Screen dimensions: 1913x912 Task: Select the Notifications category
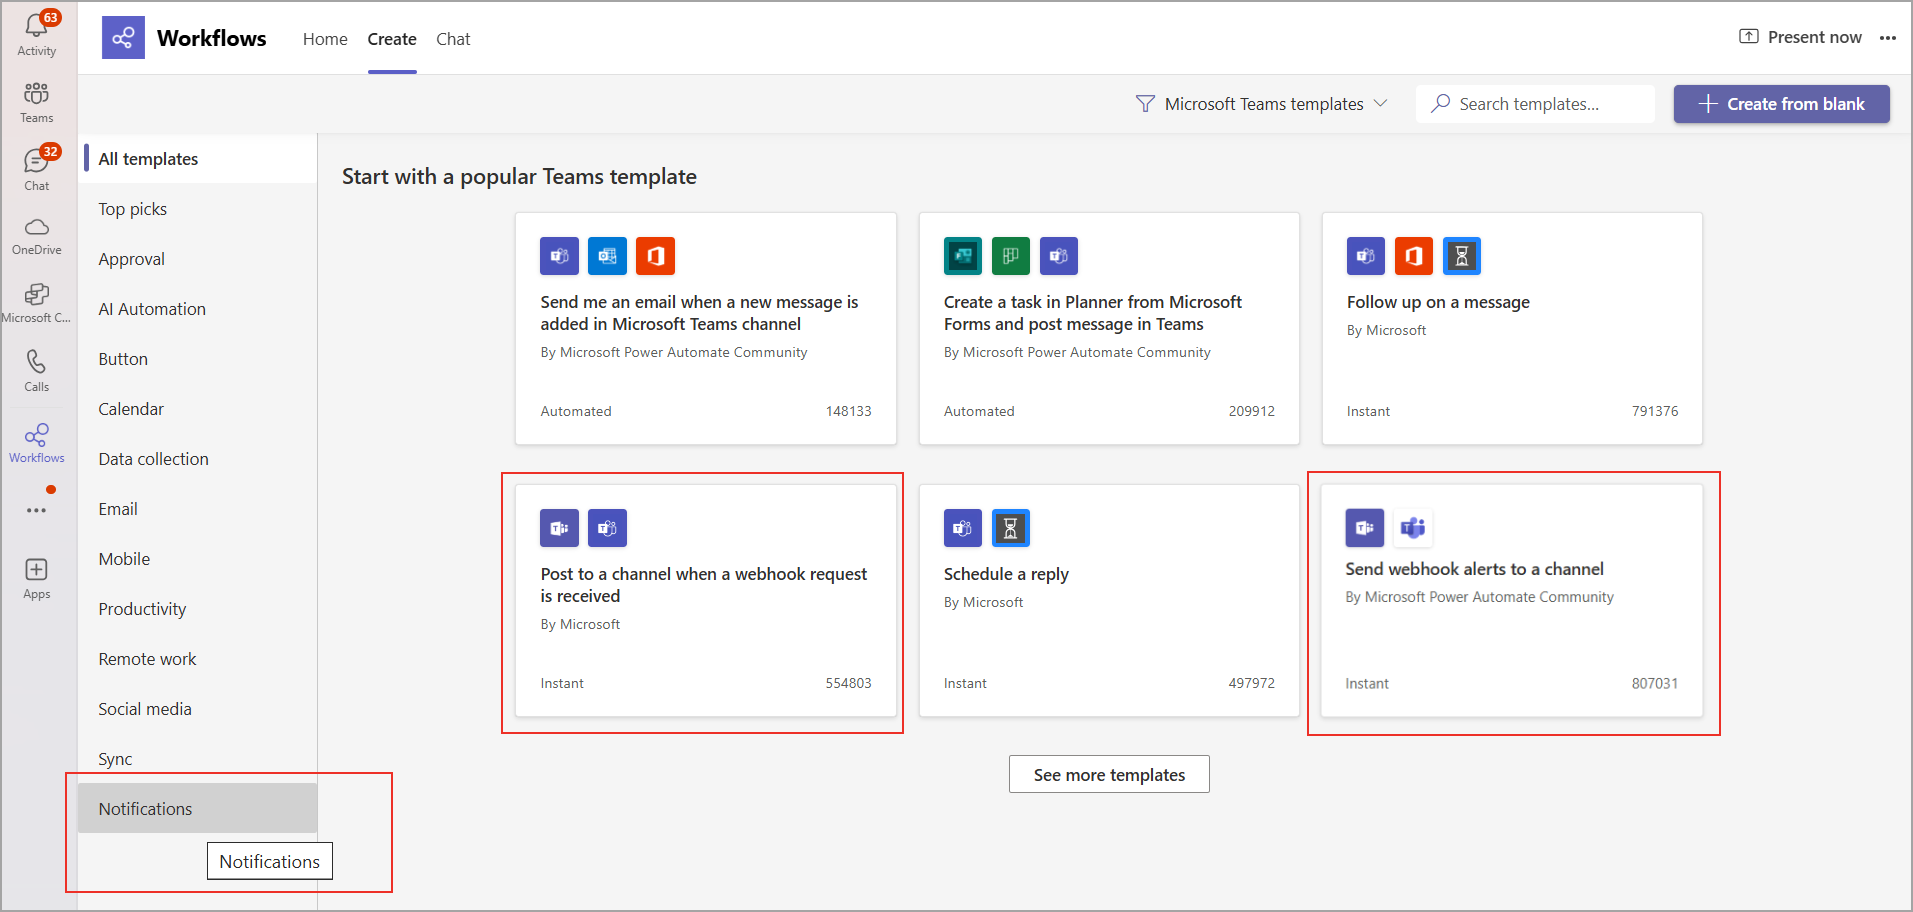[146, 809]
